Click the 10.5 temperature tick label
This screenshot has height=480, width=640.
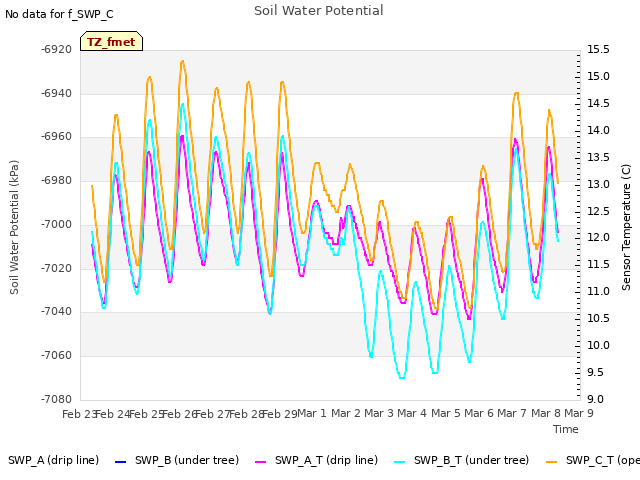point(598,318)
